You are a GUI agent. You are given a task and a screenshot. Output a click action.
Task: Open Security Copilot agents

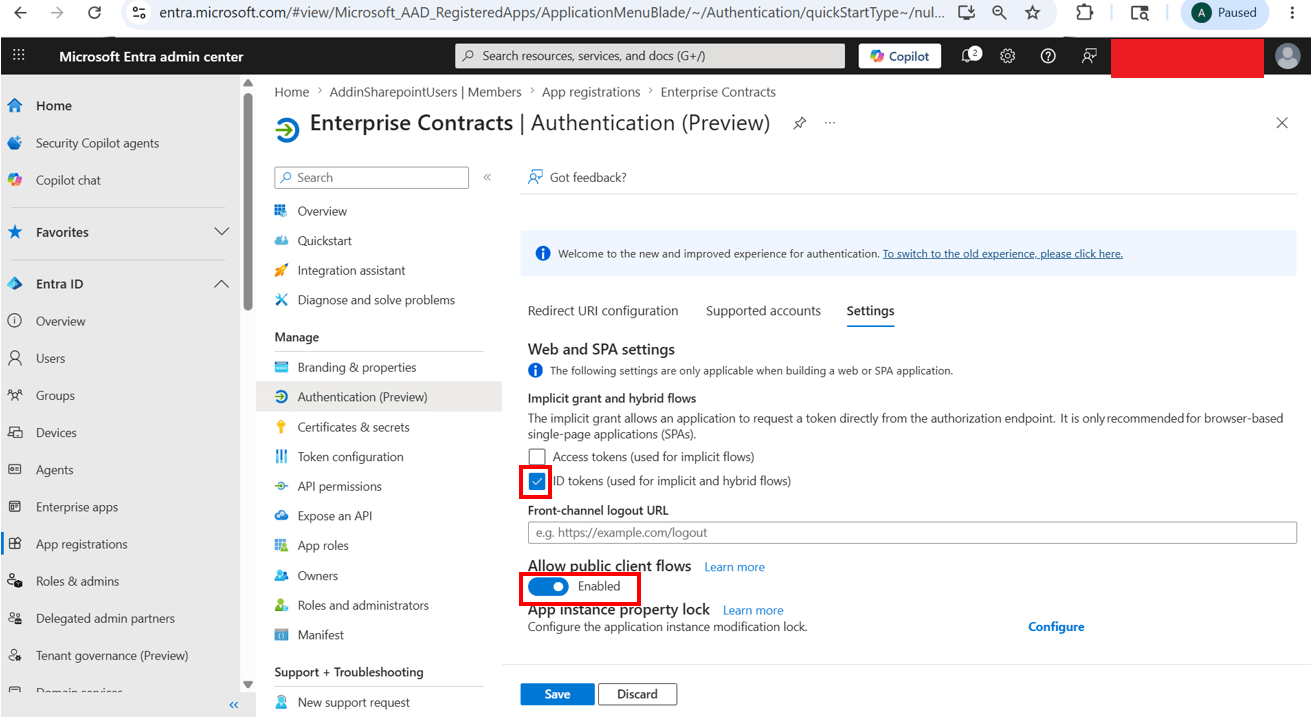point(97,143)
